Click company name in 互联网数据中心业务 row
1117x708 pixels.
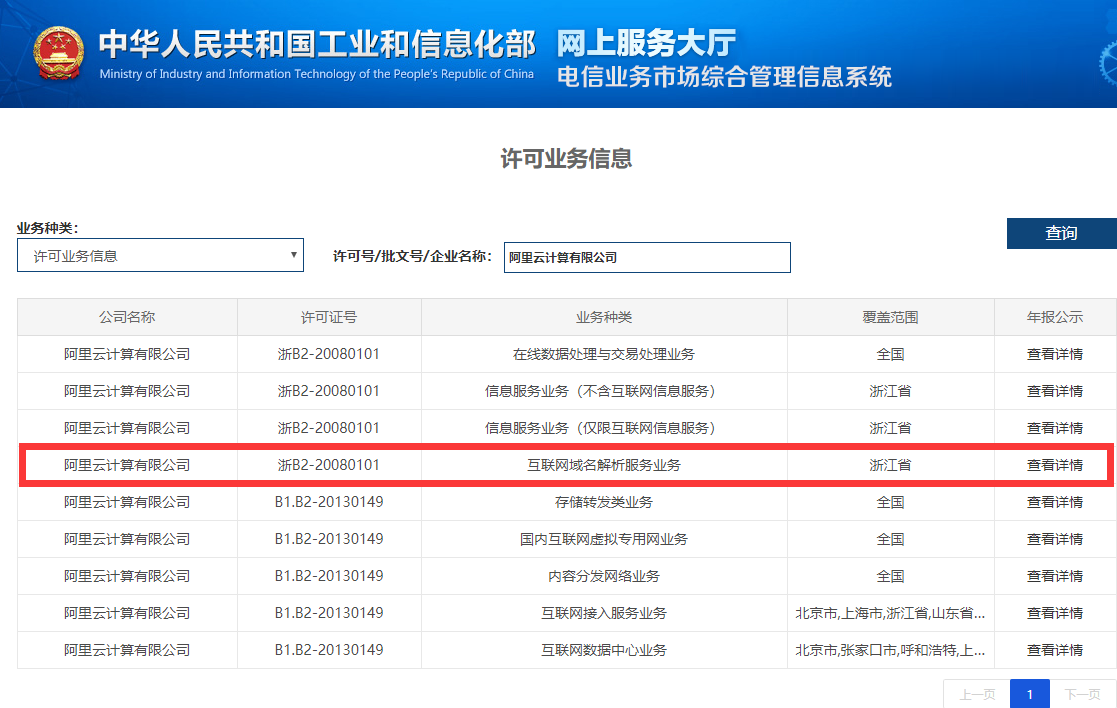click(127, 650)
